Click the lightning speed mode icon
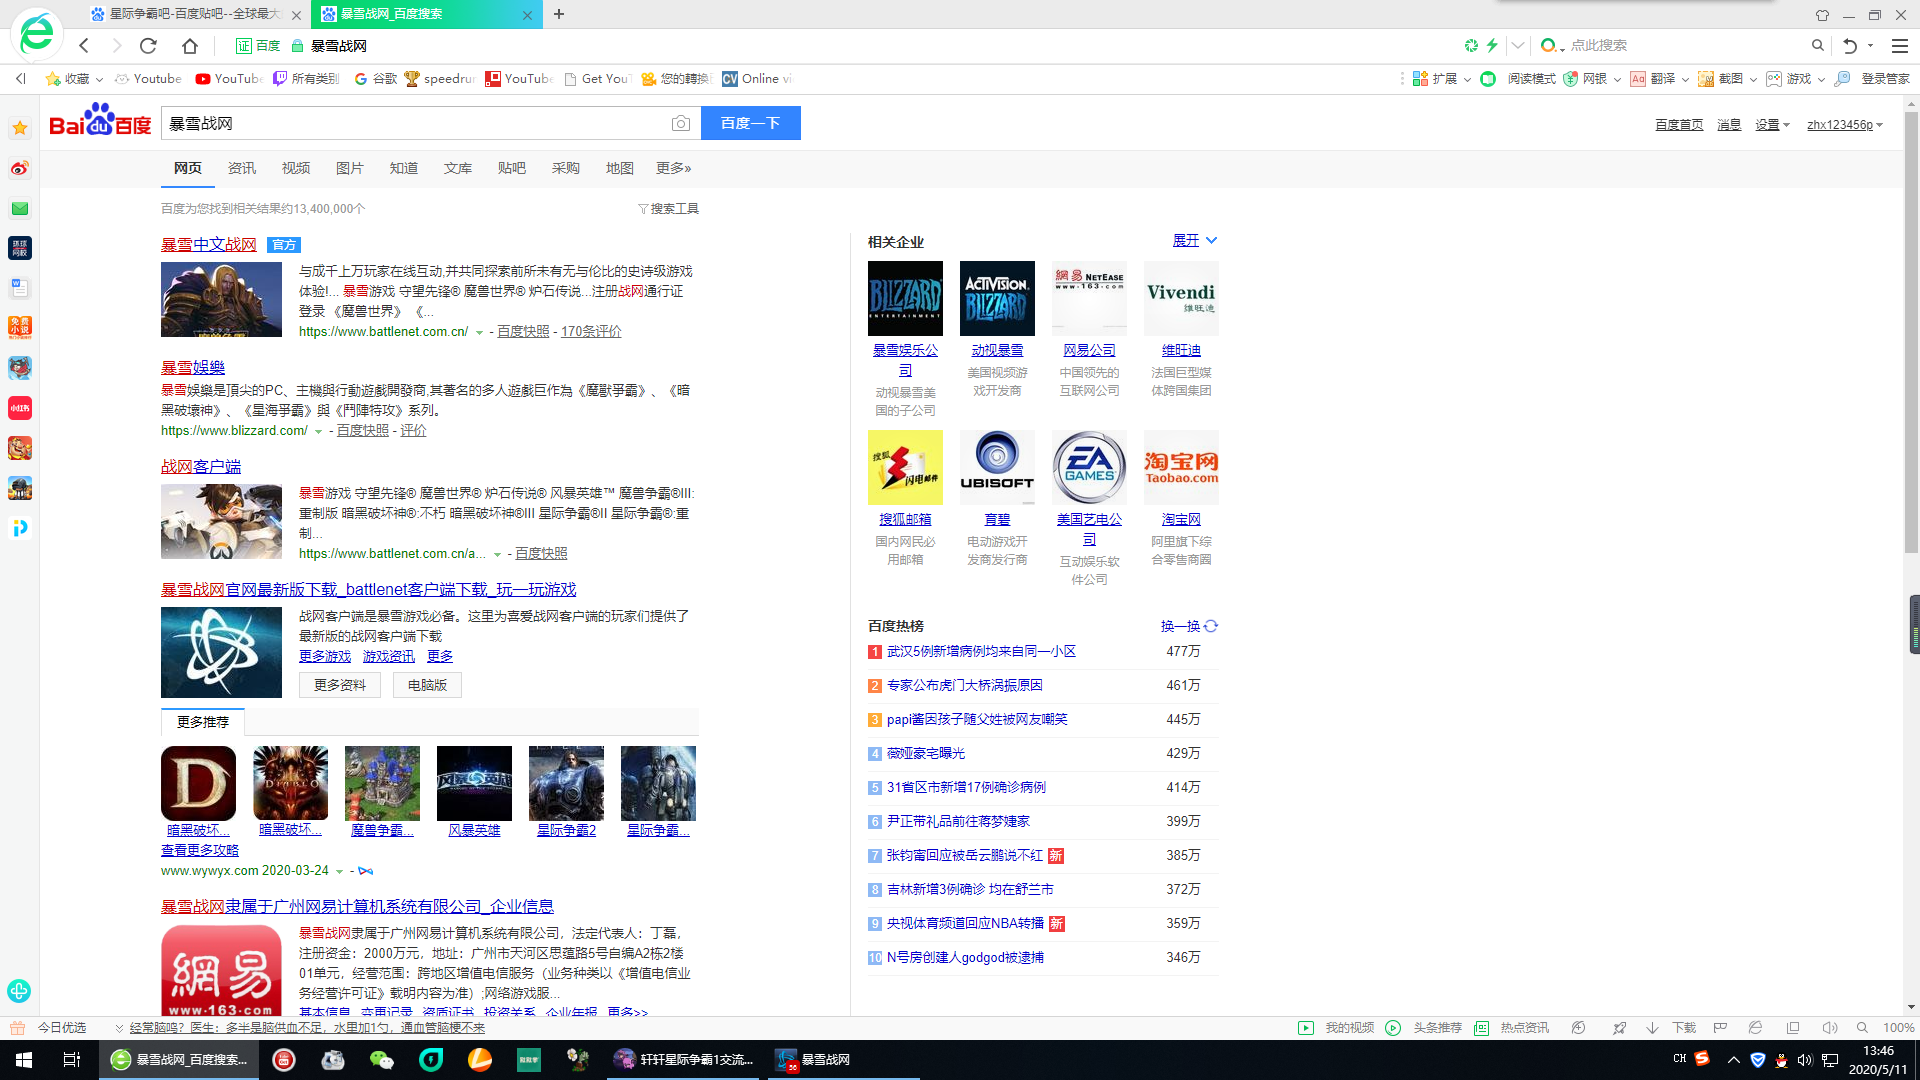This screenshot has width=1920, height=1080. pyautogui.click(x=1492, y=46)
